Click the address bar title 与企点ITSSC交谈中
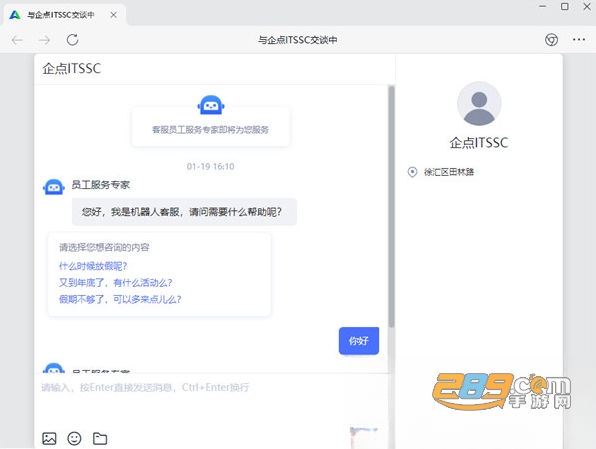Image resolution: width=596 pixels, height=449 pixels. coord(298,40)
